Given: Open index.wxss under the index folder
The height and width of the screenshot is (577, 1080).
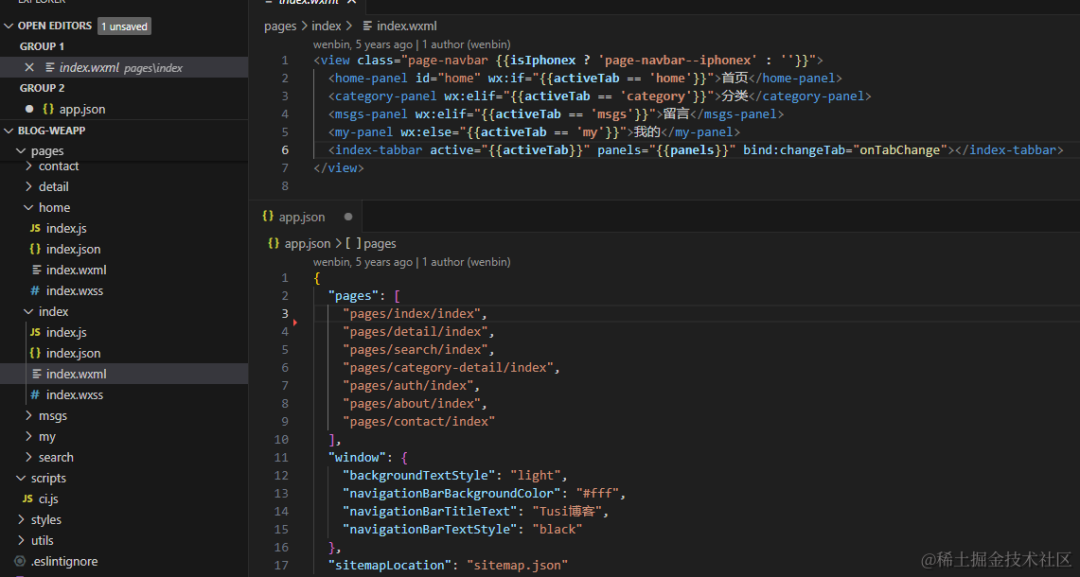Looking at the screenshot, I should tap(74, 395).
